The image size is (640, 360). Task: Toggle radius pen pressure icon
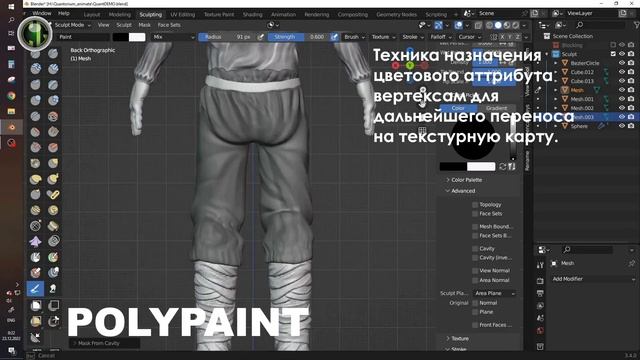coord(261,37)
